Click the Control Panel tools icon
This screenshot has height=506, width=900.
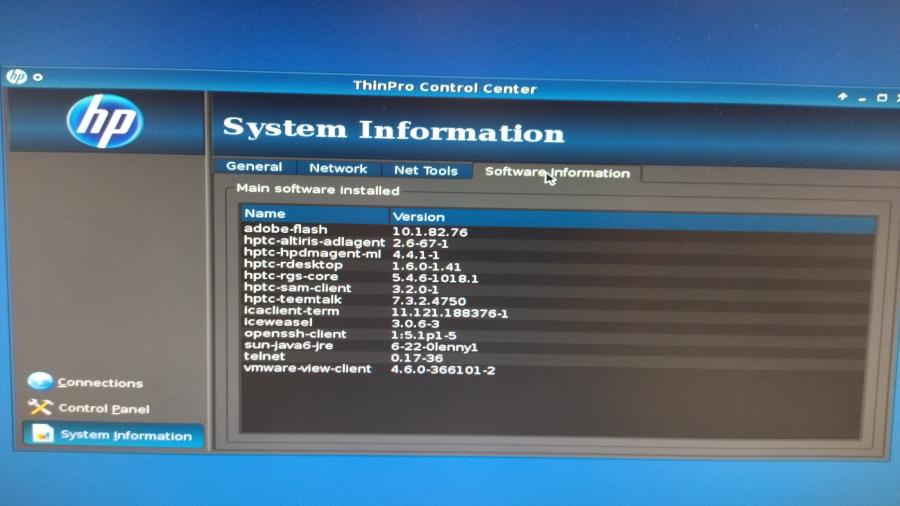tap(40, 407)
